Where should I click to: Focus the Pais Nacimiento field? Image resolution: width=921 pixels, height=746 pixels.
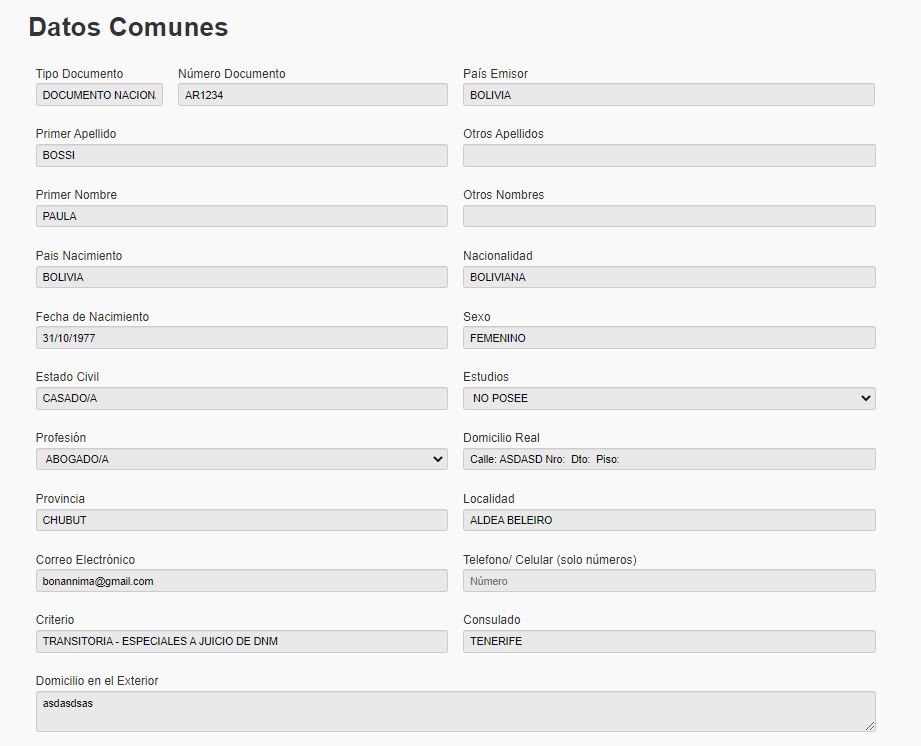(241, 277)
